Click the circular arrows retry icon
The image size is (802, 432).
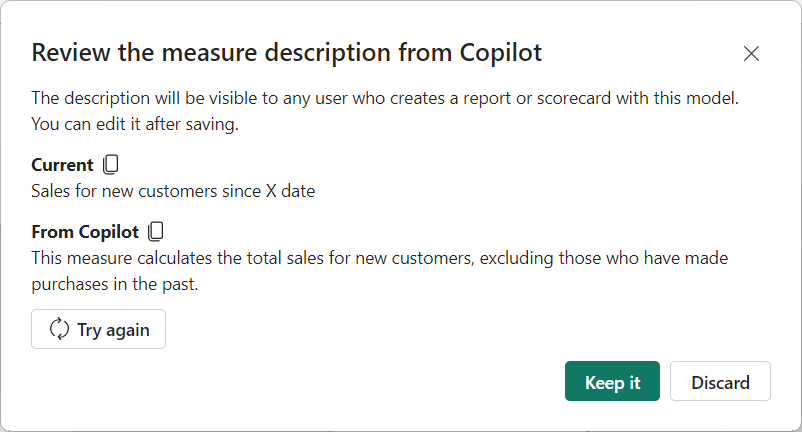pyautogui.click(x=58, y=329)
